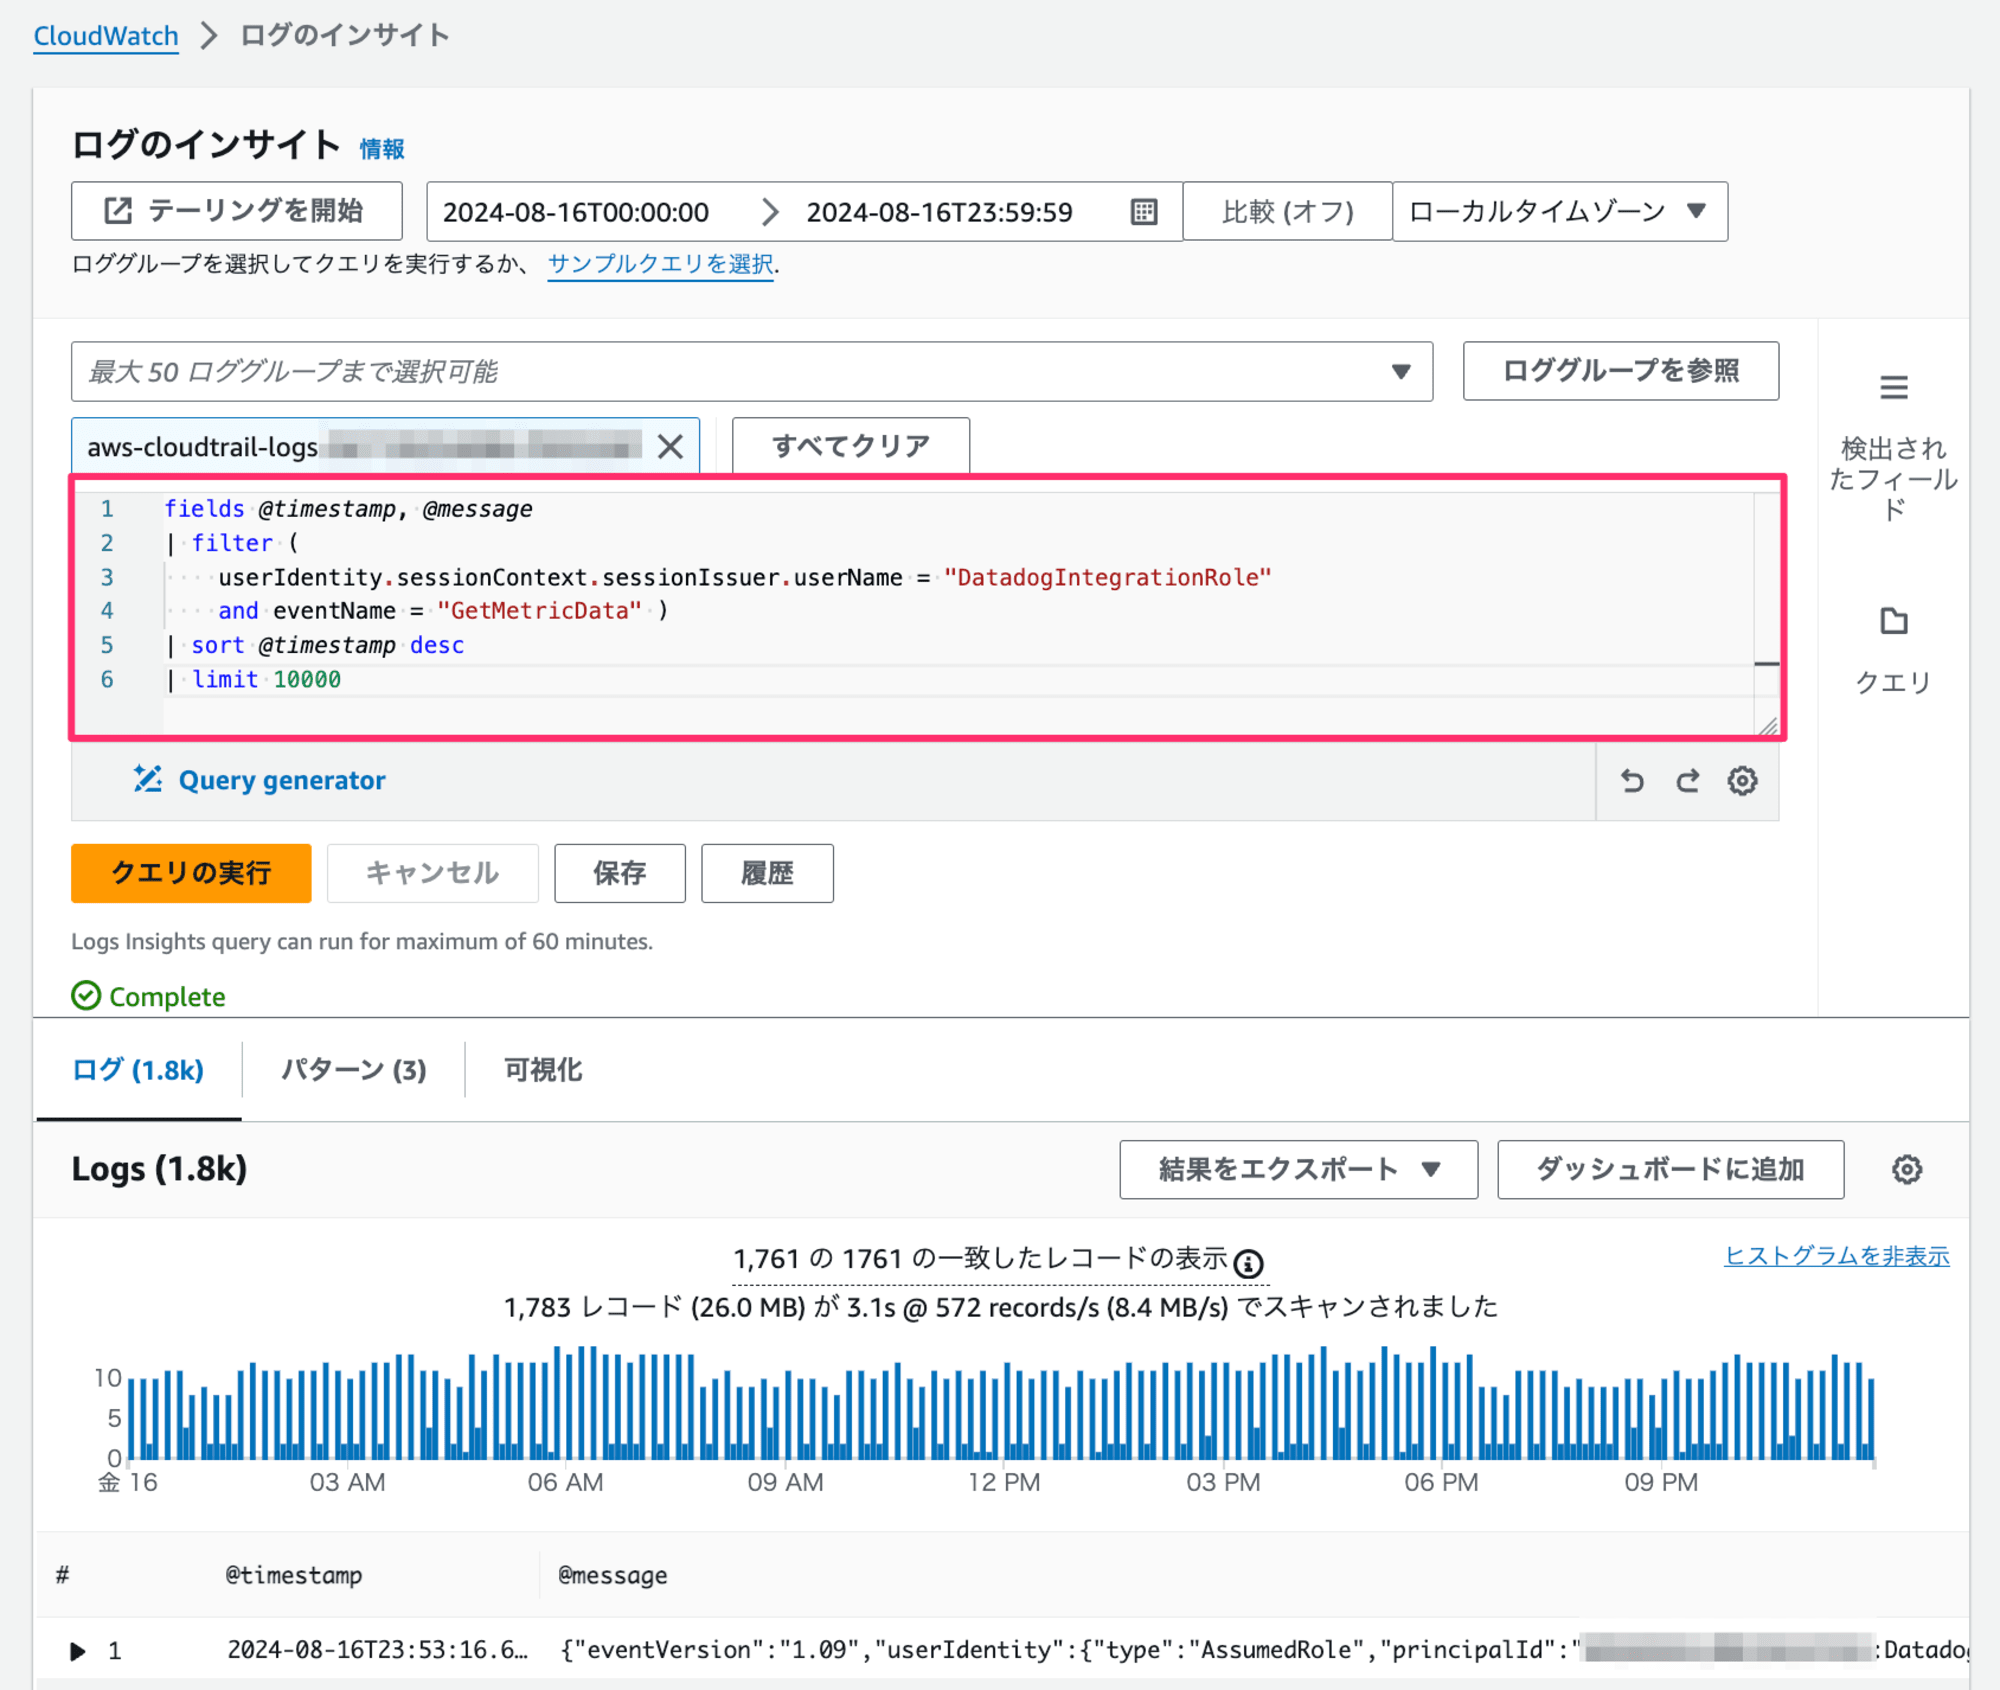Hide histogram via ヒストグラムを非表示

point(1837,1256)
